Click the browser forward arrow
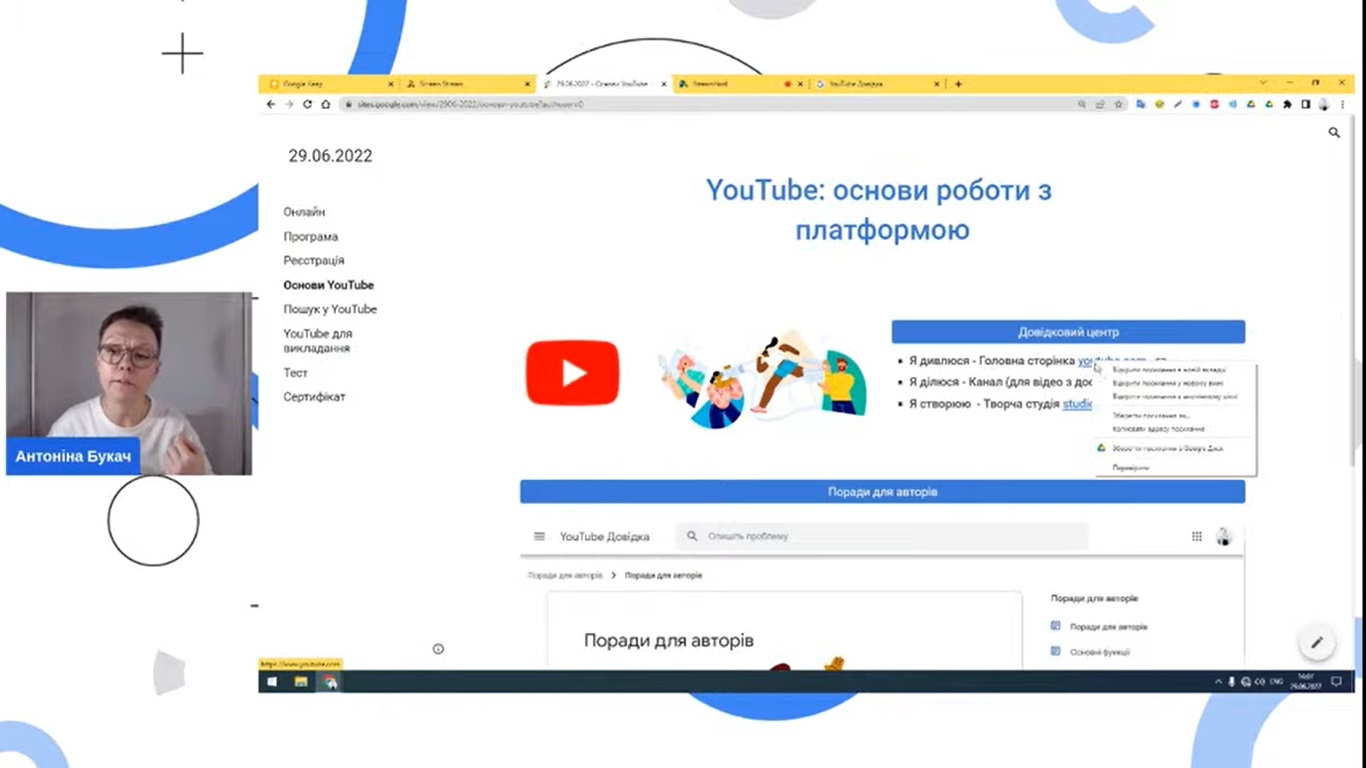The image size is (1366, 768). [x=289, y=104]
